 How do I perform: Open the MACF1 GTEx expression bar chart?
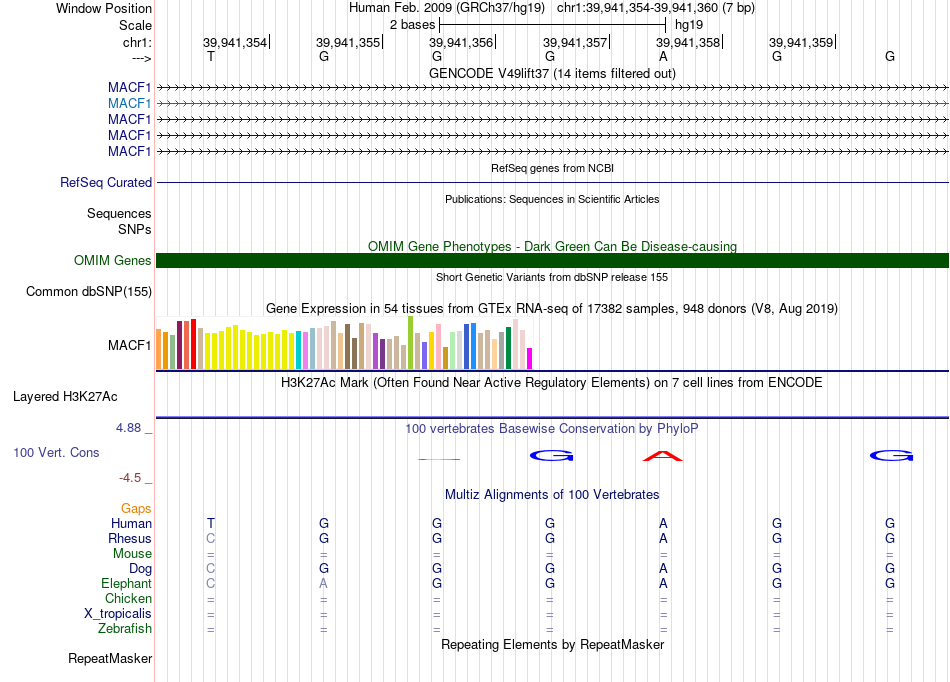point(344,343)
